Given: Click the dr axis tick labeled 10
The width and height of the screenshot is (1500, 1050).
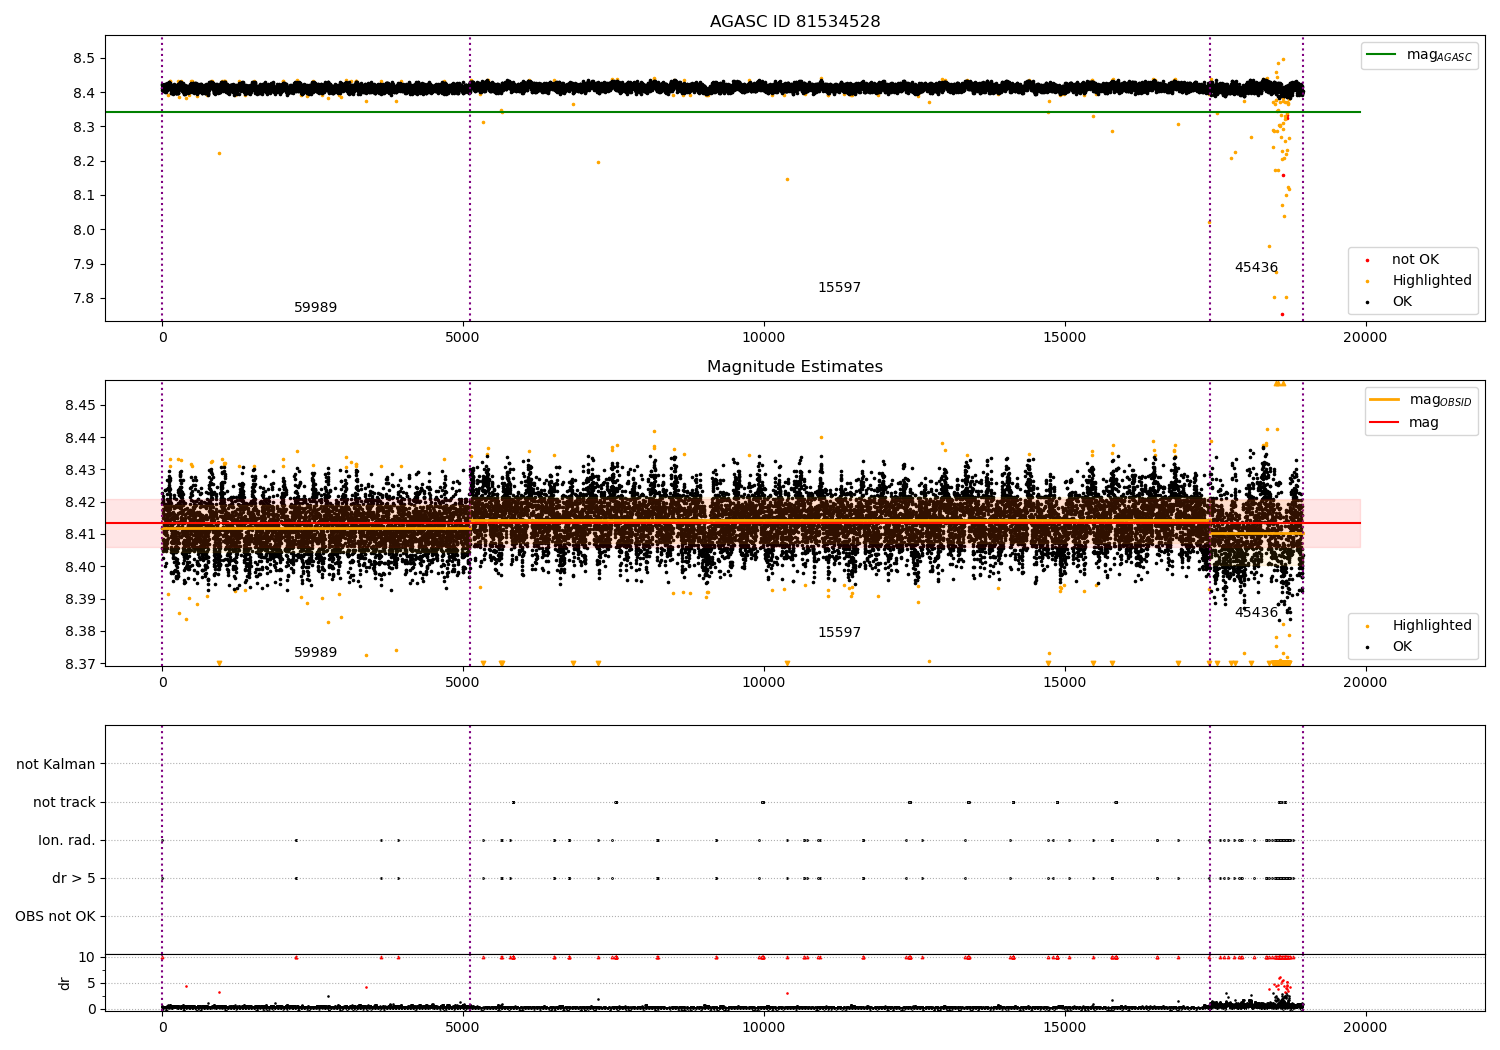Looking at the screenshot, I should (87, 958).
